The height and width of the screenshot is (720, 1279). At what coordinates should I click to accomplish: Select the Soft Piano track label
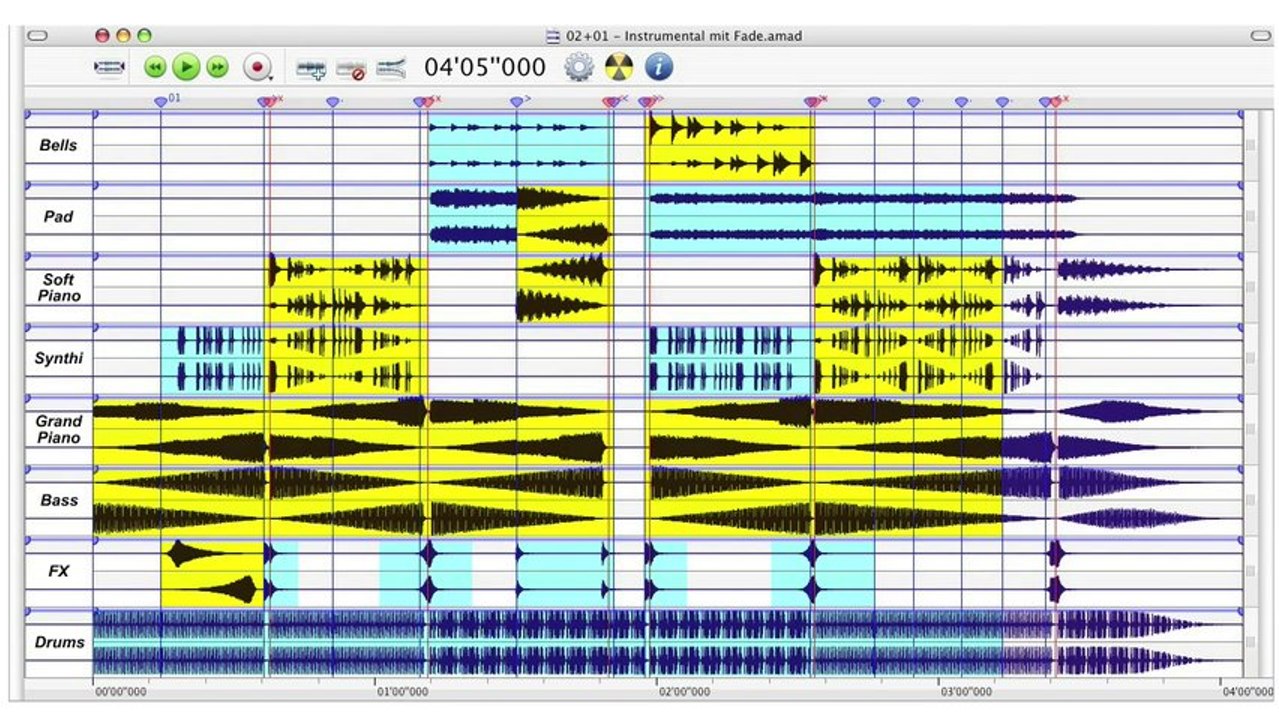[58, 288]
